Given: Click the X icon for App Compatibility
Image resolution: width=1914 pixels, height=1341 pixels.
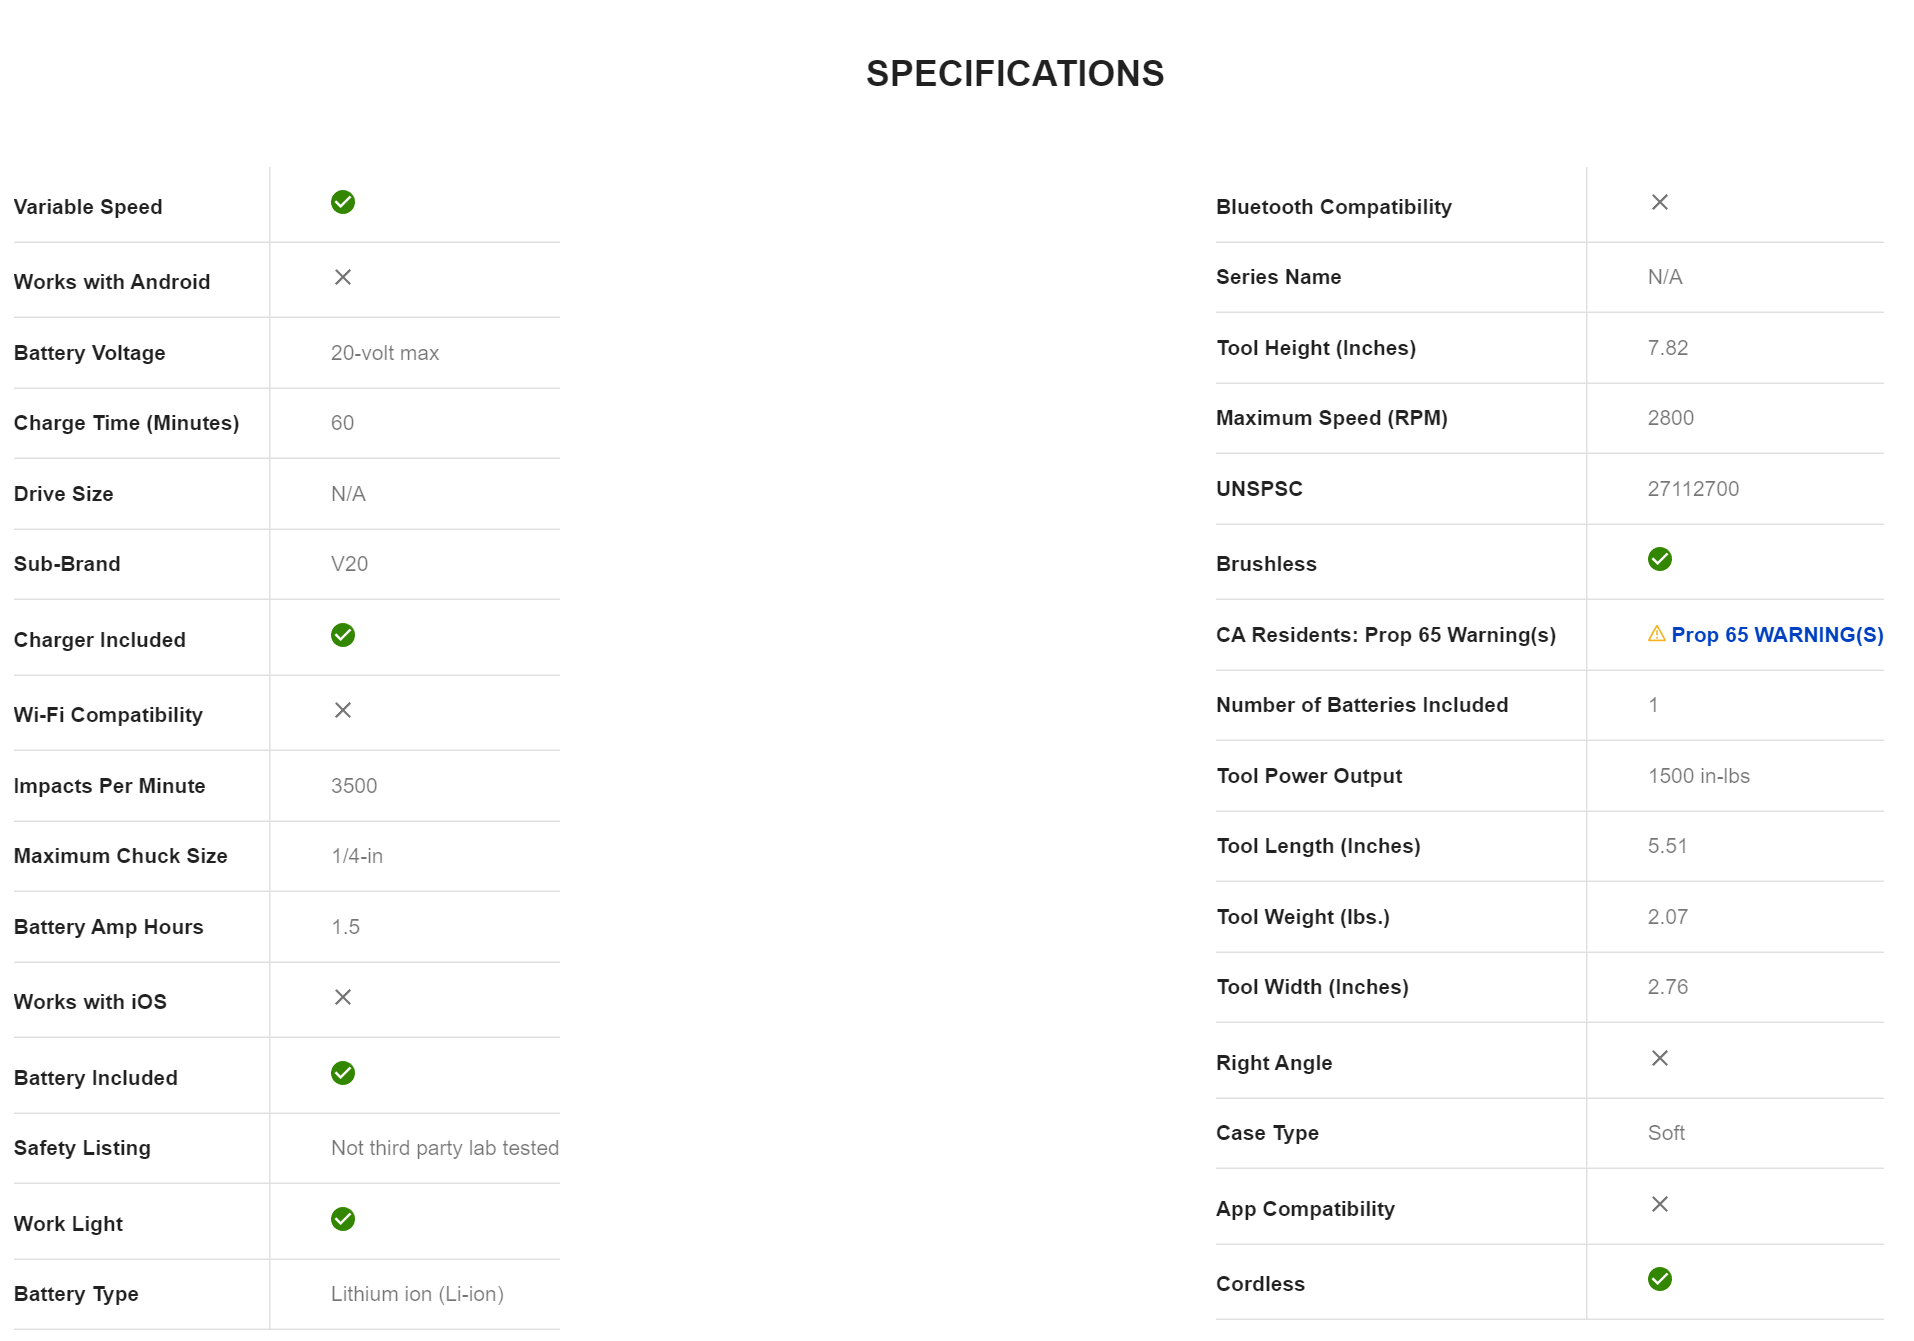Looking at the screenshot, I should (x=1660, y=1204).
